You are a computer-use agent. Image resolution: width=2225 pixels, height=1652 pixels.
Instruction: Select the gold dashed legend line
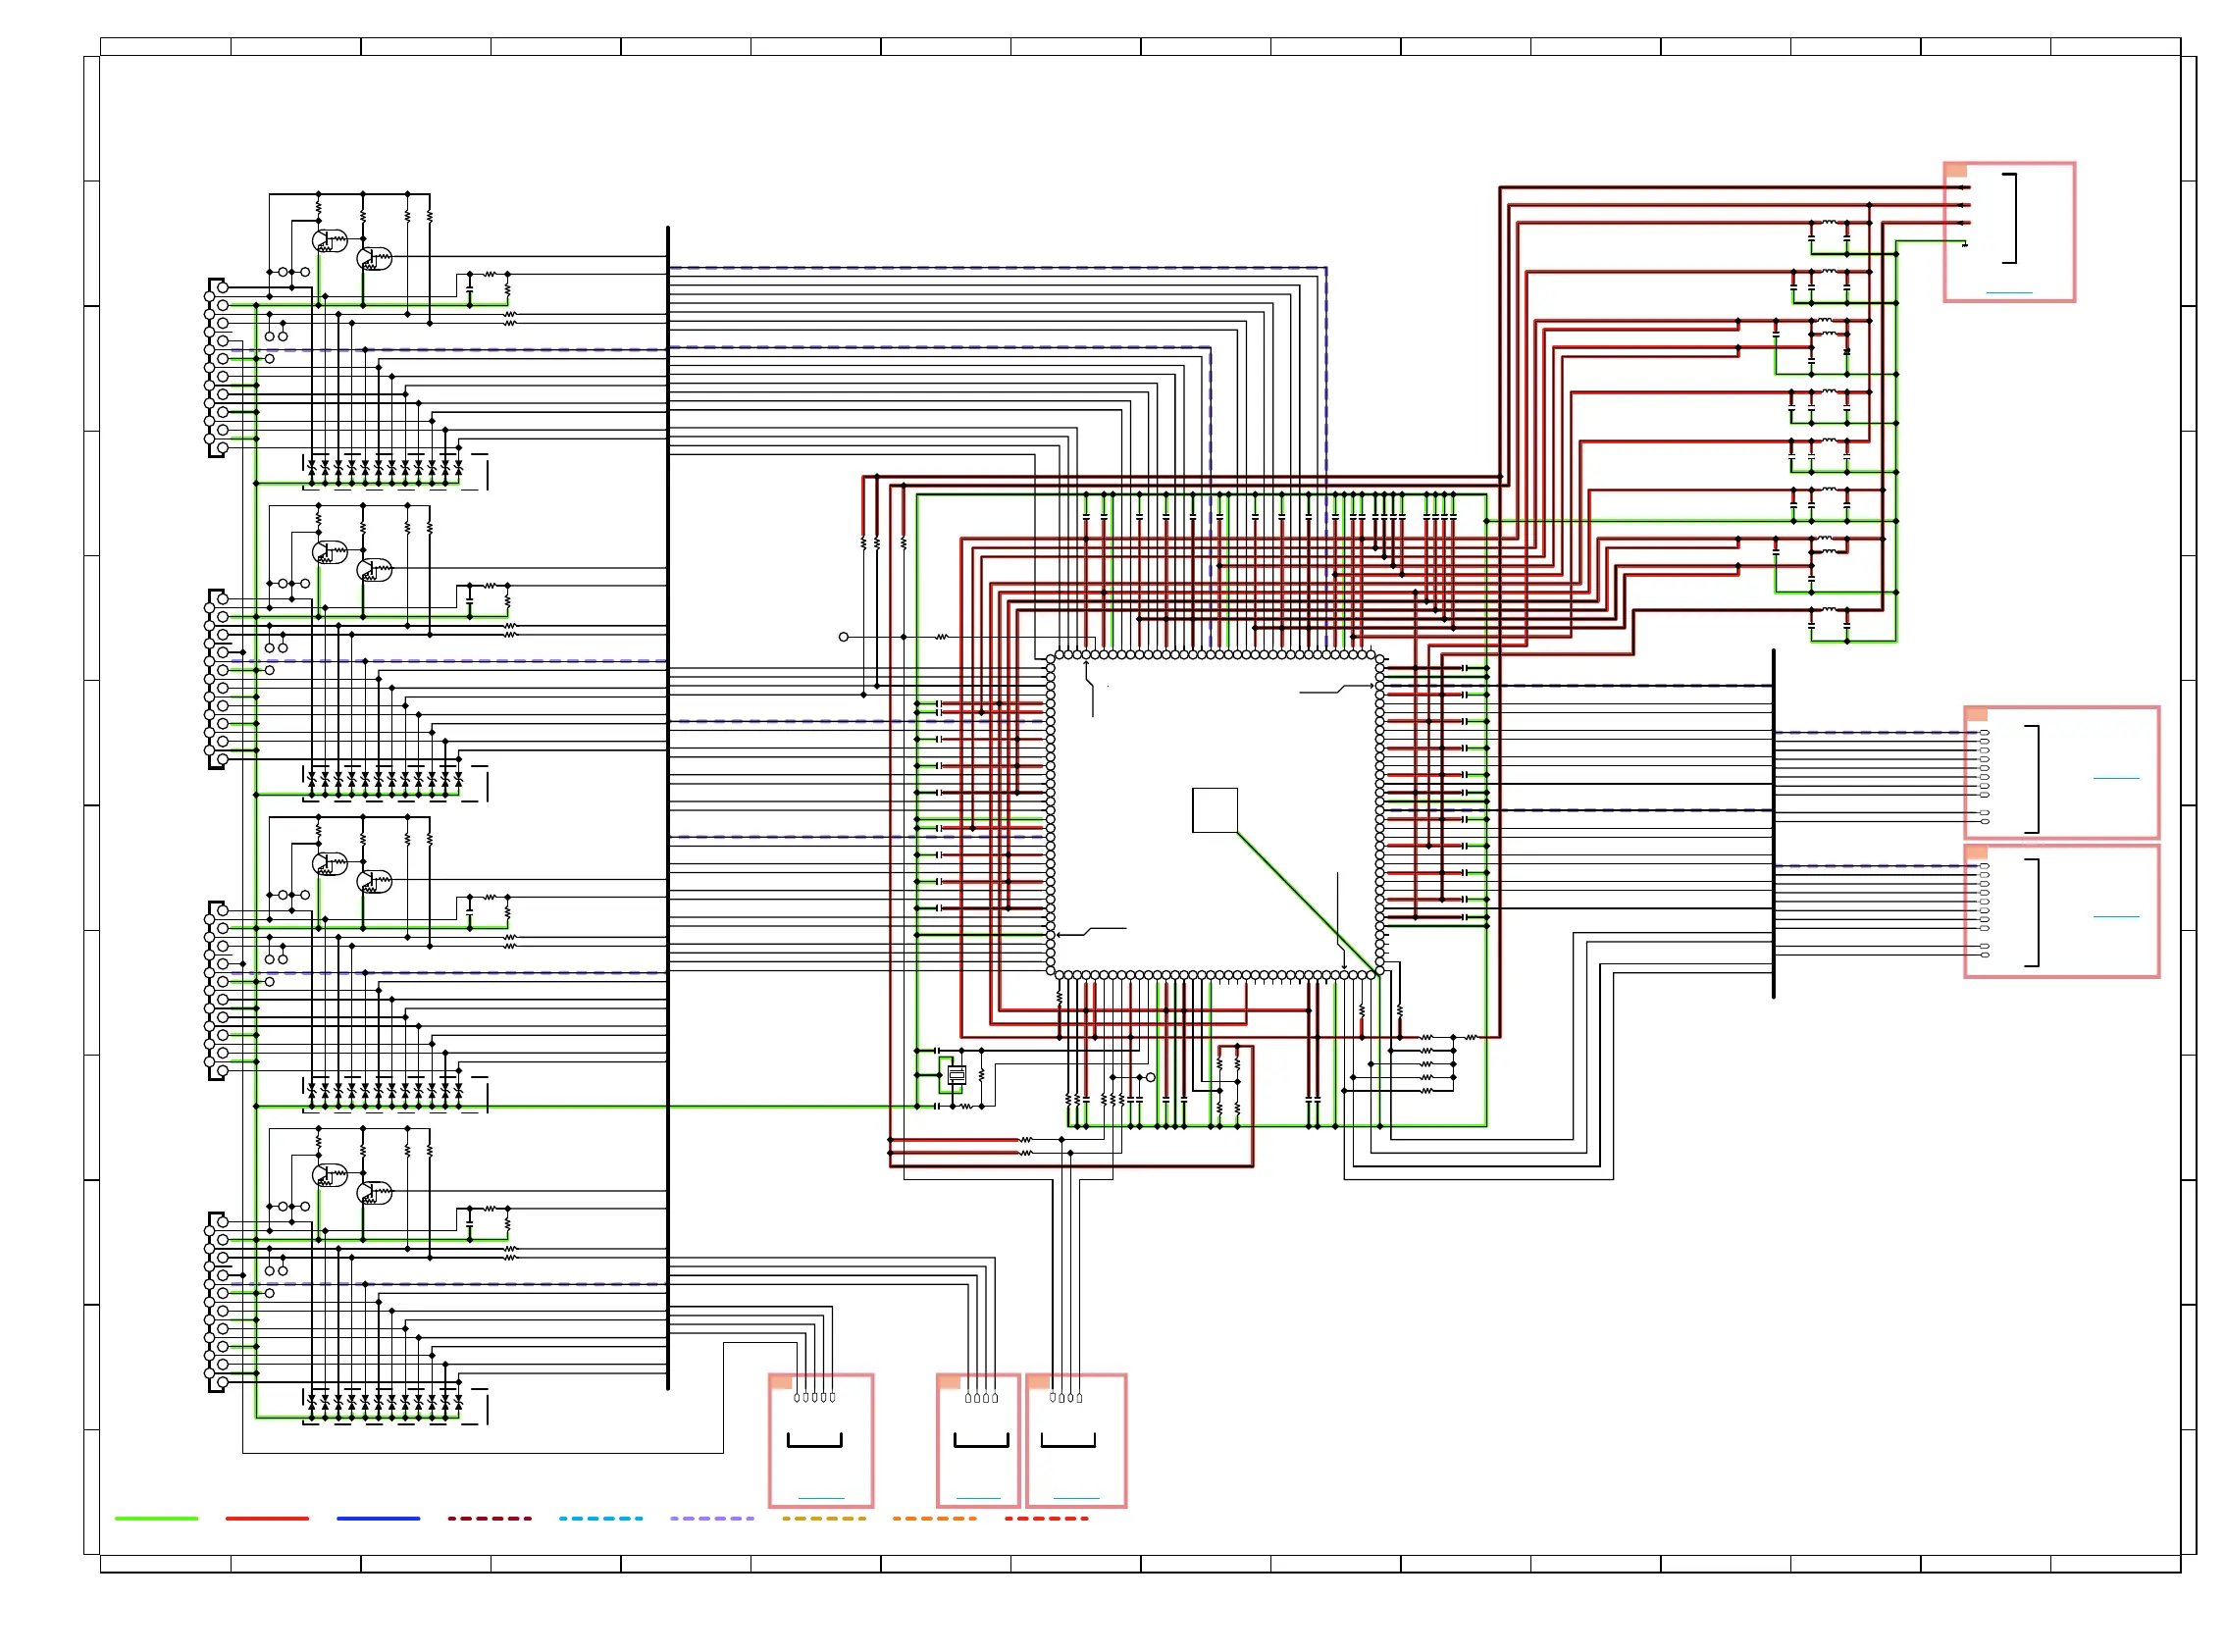[823, 1518]
